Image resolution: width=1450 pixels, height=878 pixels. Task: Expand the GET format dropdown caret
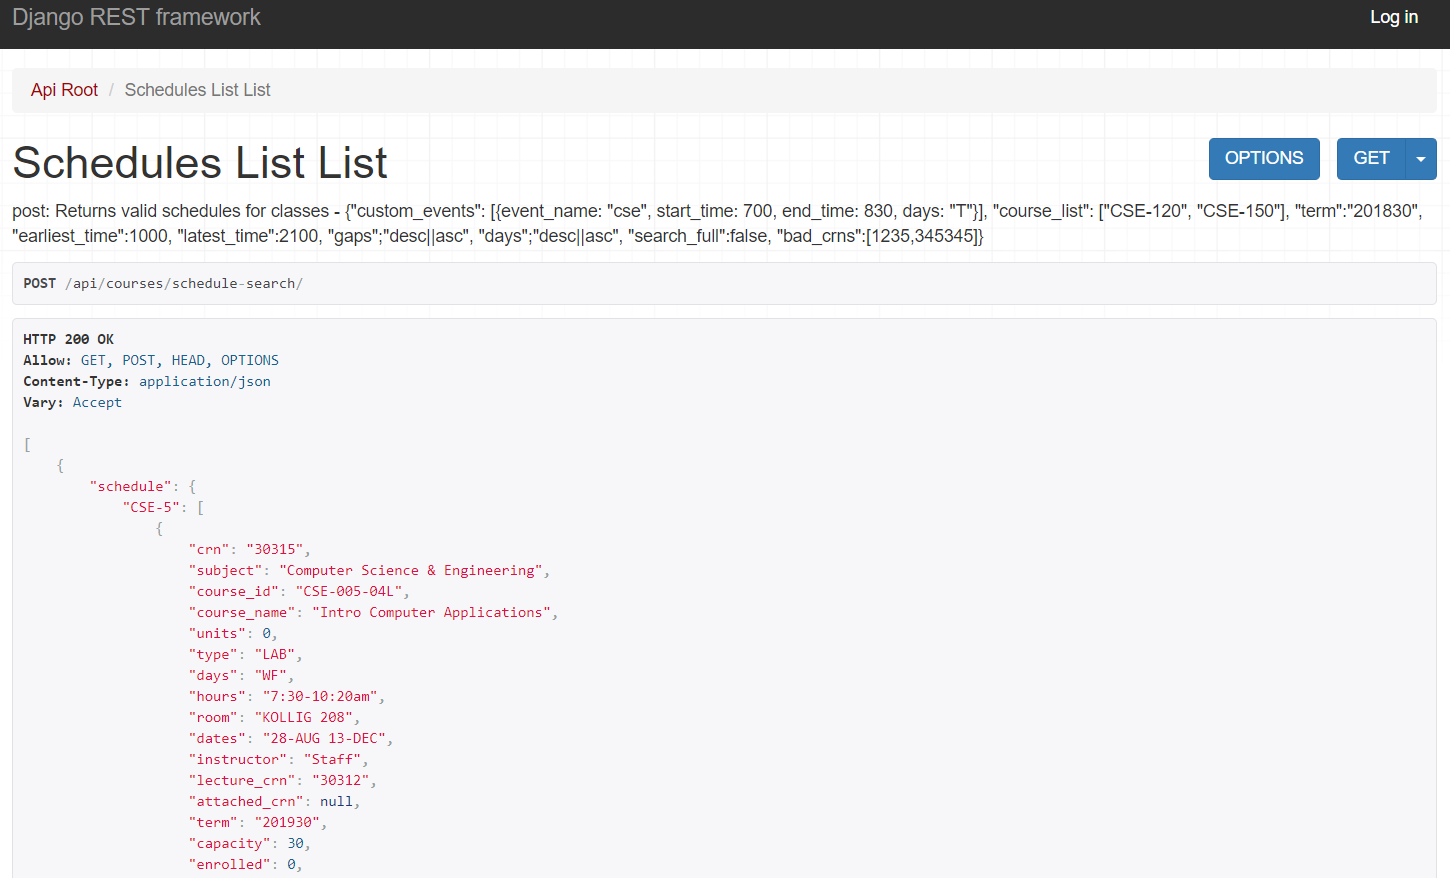click(x=1421, y=159)
